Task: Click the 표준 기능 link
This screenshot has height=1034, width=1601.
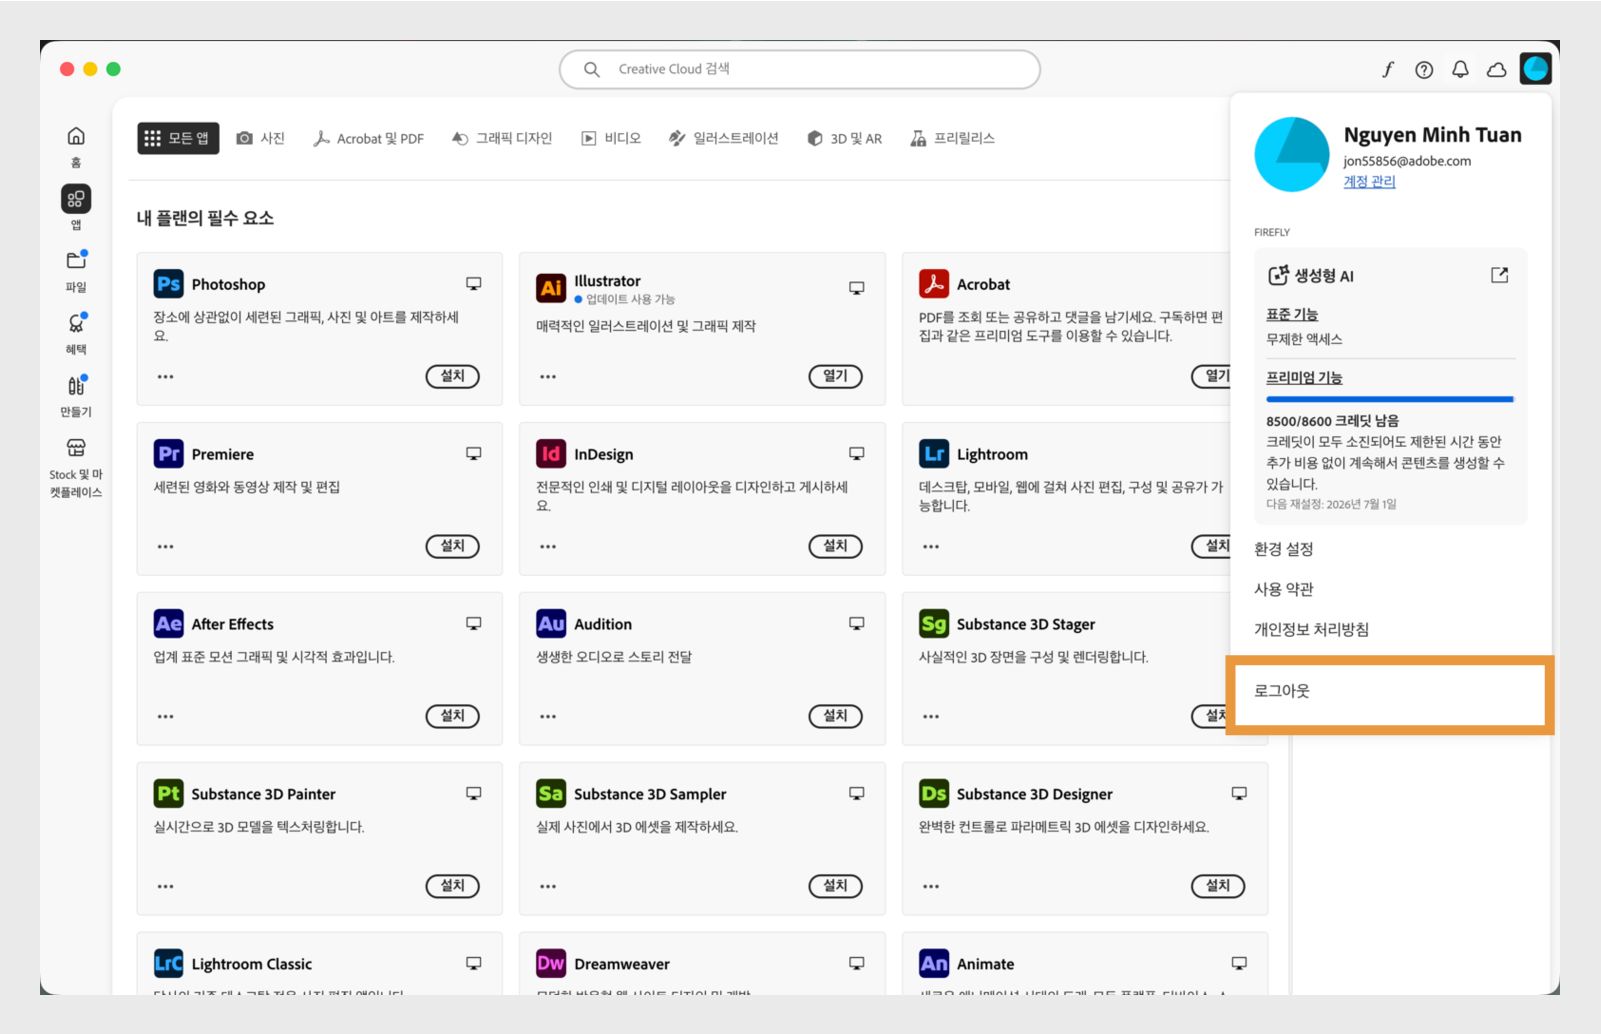Action: click(x=1292, y=314)
